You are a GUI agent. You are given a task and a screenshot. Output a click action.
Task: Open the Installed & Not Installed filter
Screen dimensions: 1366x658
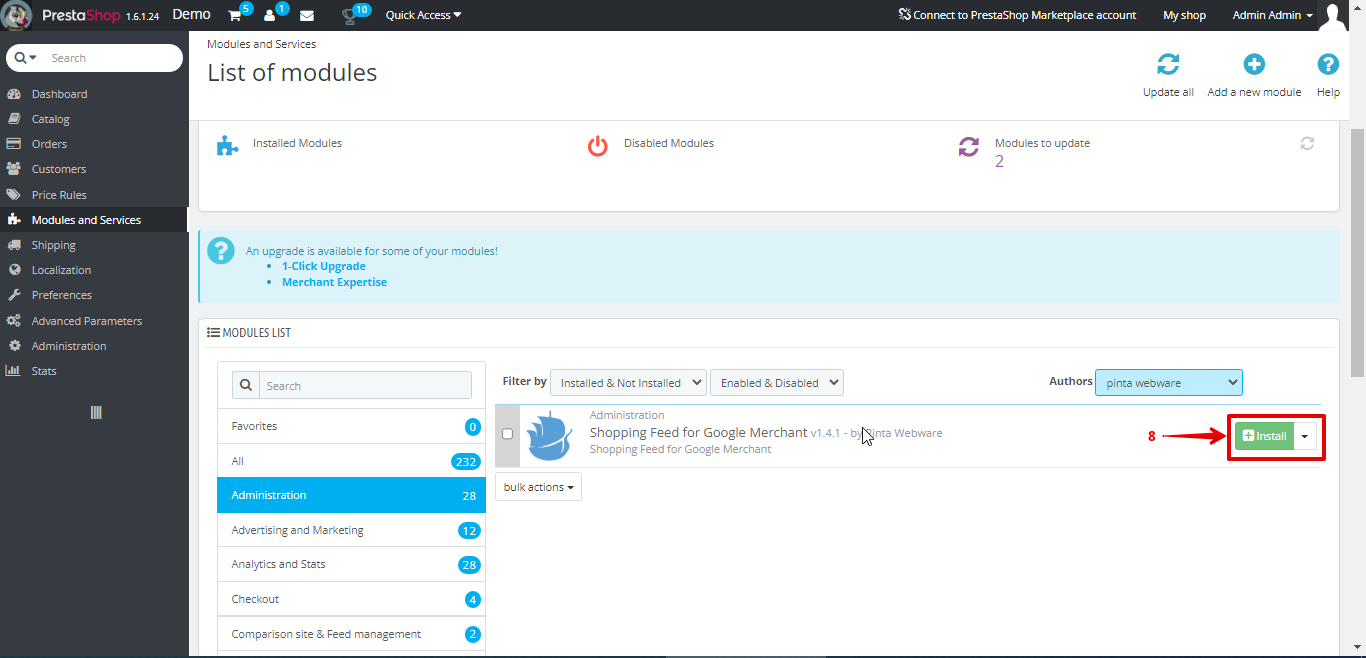point(628,383)
